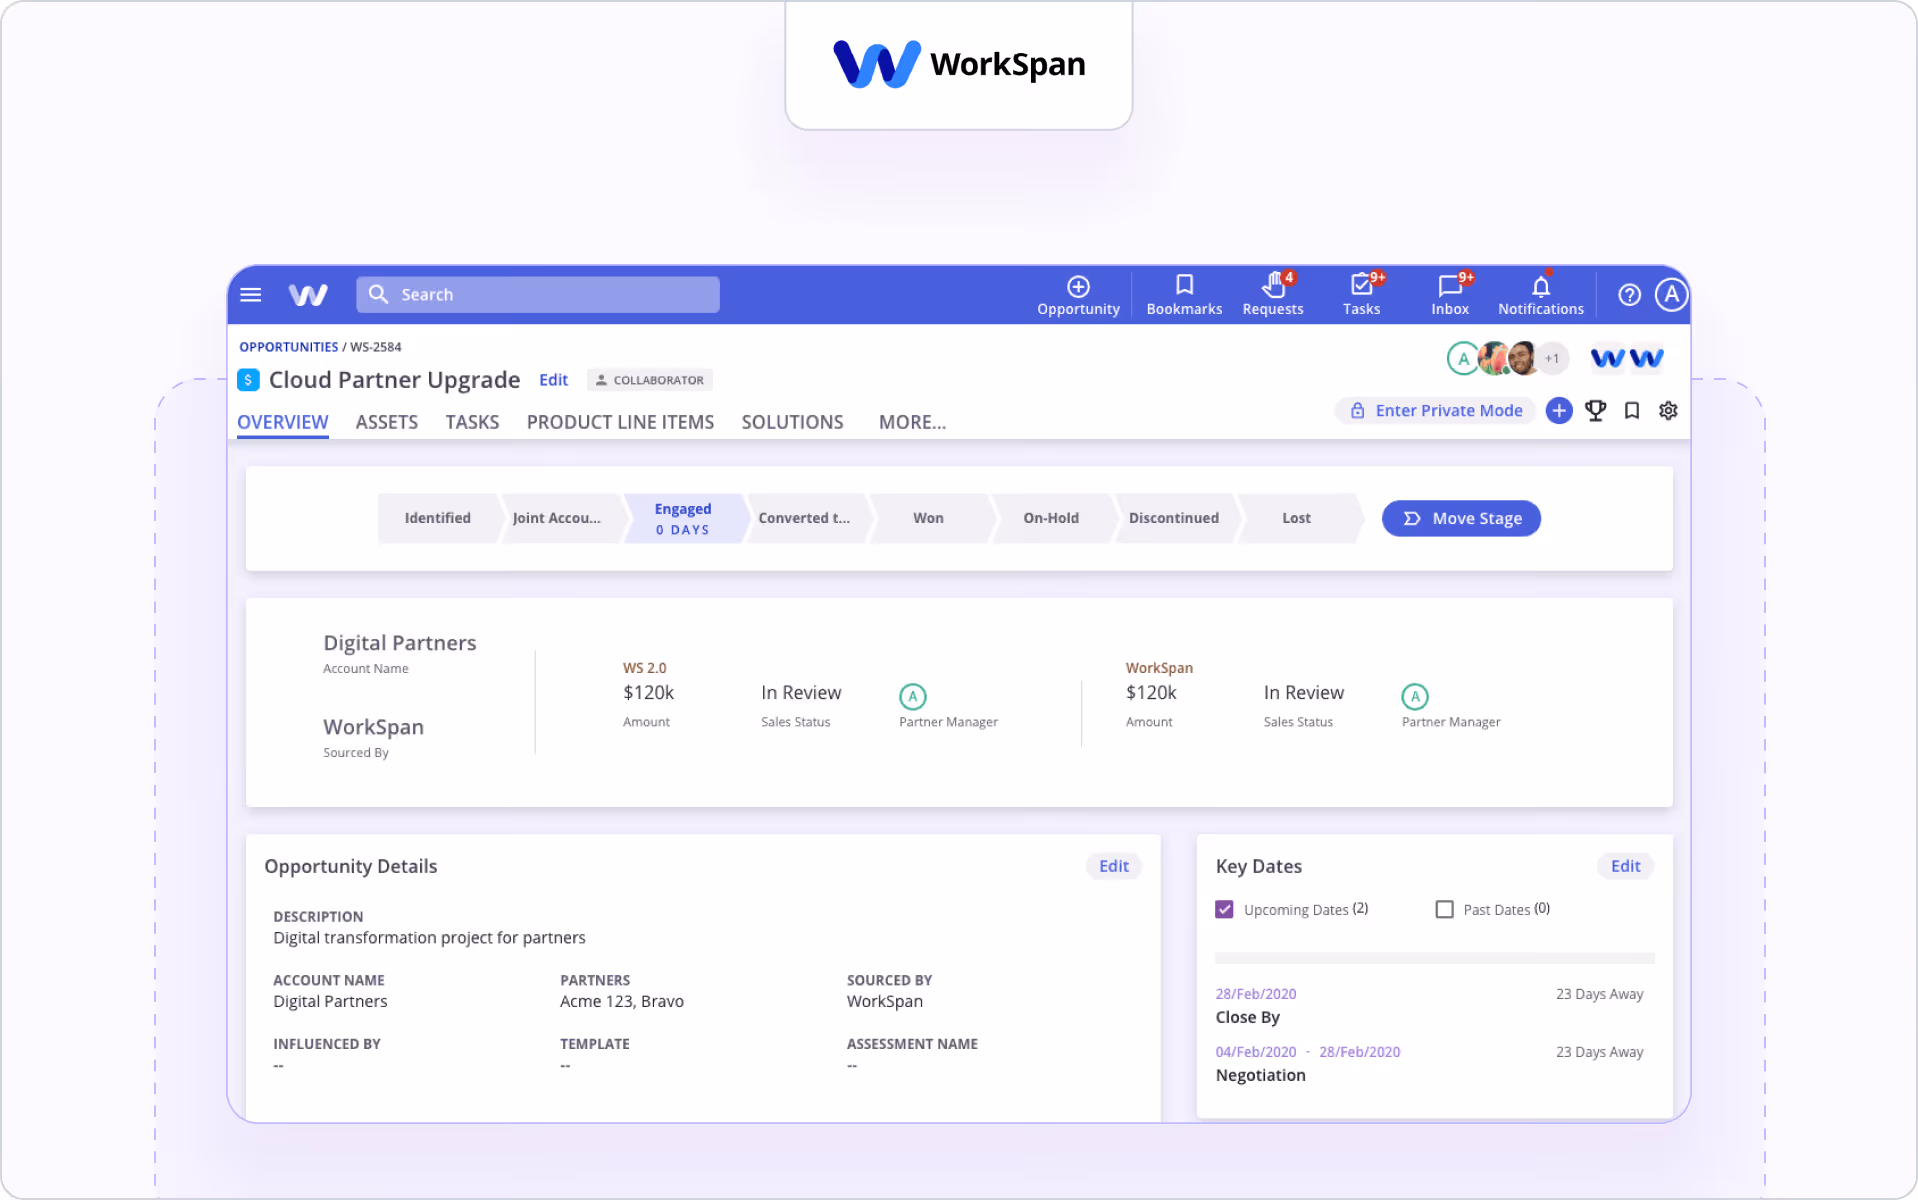This screenshot has height=1200, width=1918.
Task: Click the COLLABORATOR badge
Action: tap(650, 380)
